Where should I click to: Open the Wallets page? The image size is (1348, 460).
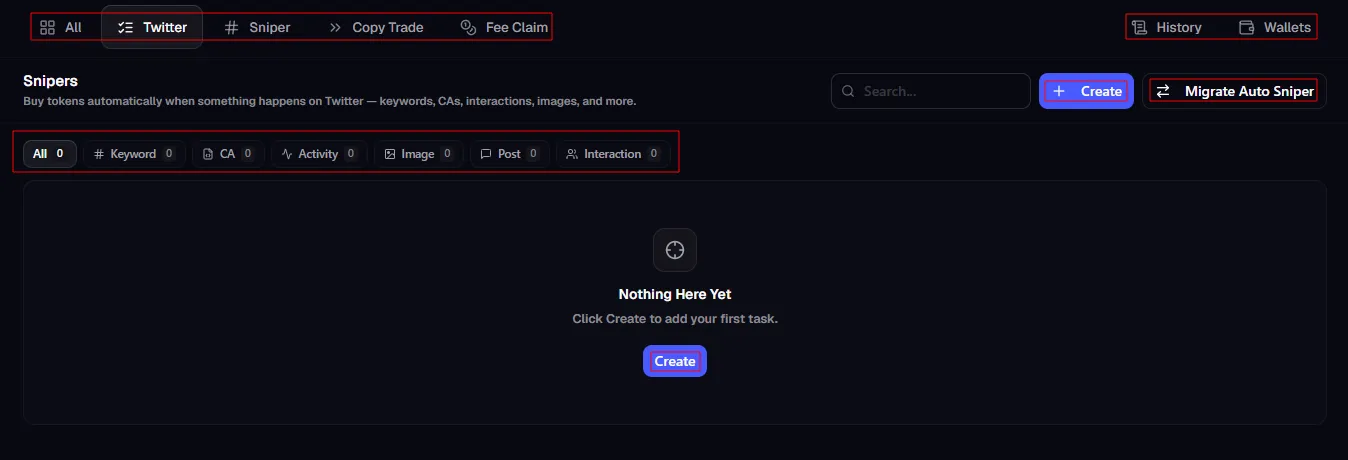pos(1275,27)
